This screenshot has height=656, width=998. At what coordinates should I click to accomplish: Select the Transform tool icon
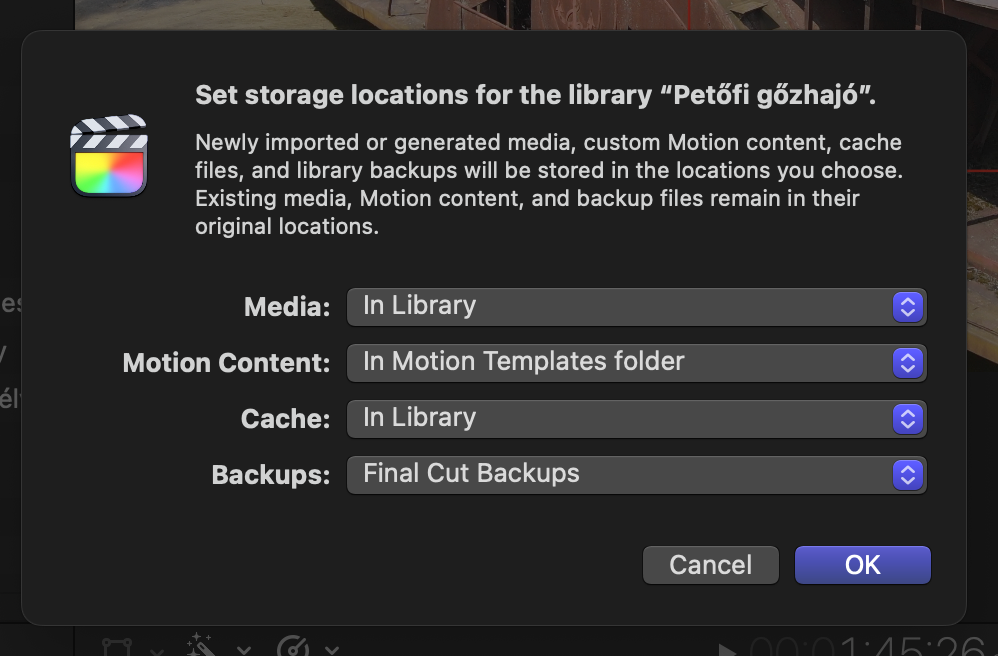point(117,648)
